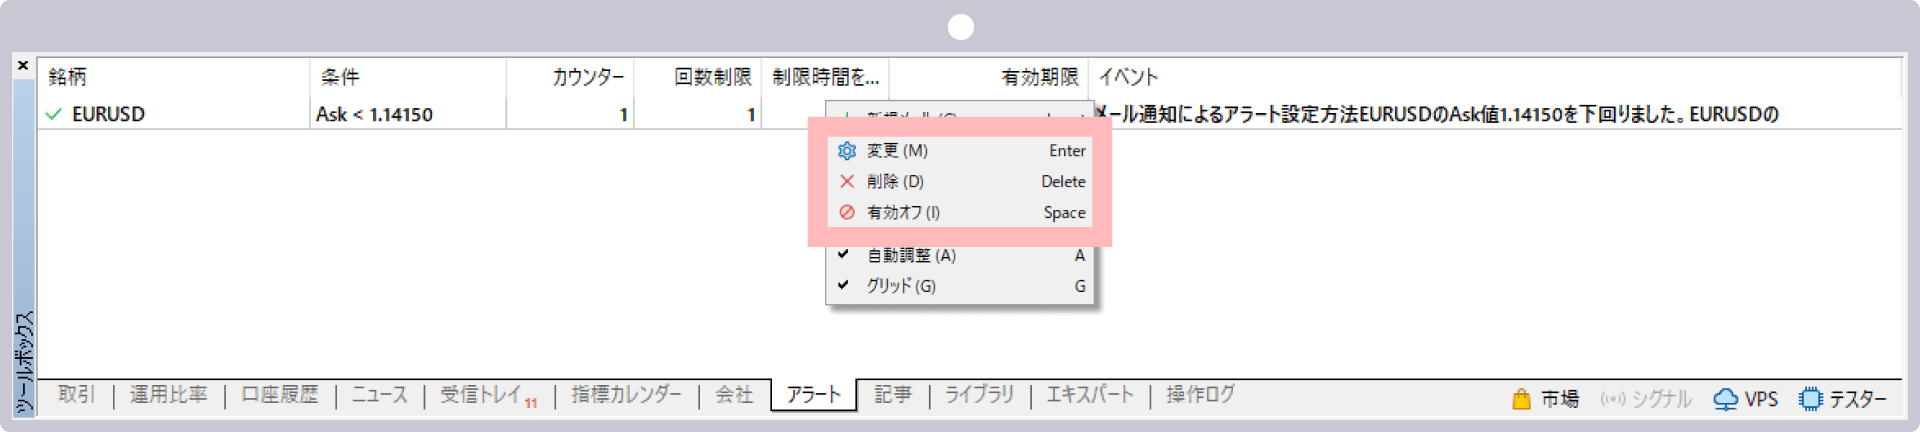Choose 削除 (D) from the context menu
Viewport: 1920px width, 432px height.
click(x=895, y=182)
